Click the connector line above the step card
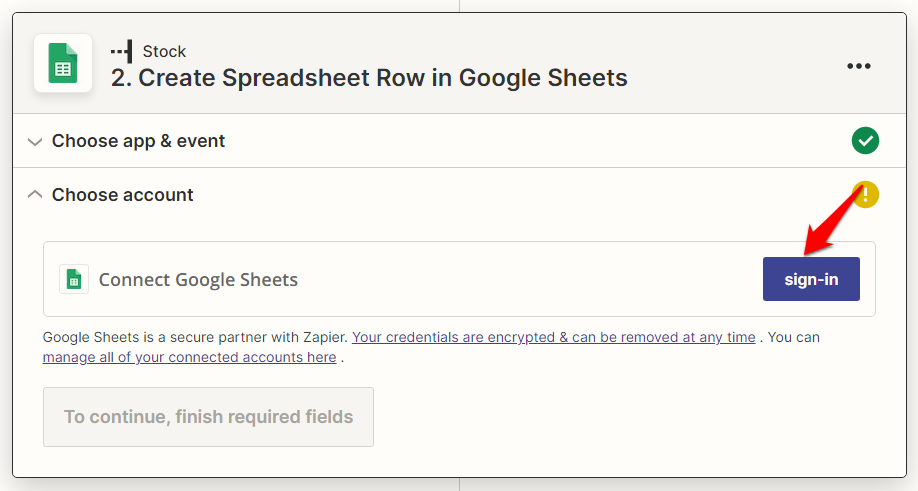This screenshot has width=918, height=491. tap(460, 6)
